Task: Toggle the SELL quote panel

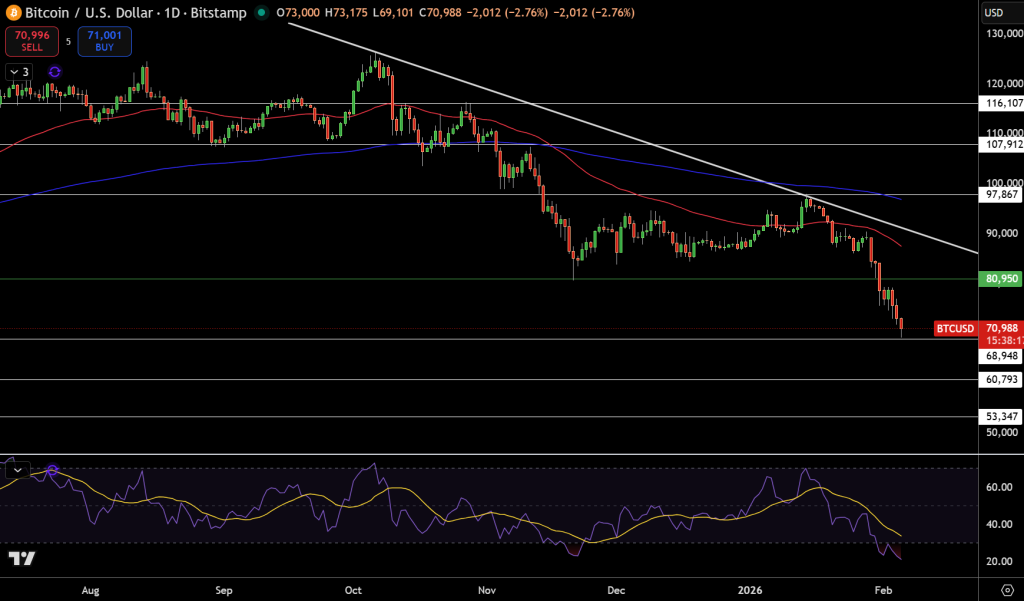Action: tap(32, 43)
